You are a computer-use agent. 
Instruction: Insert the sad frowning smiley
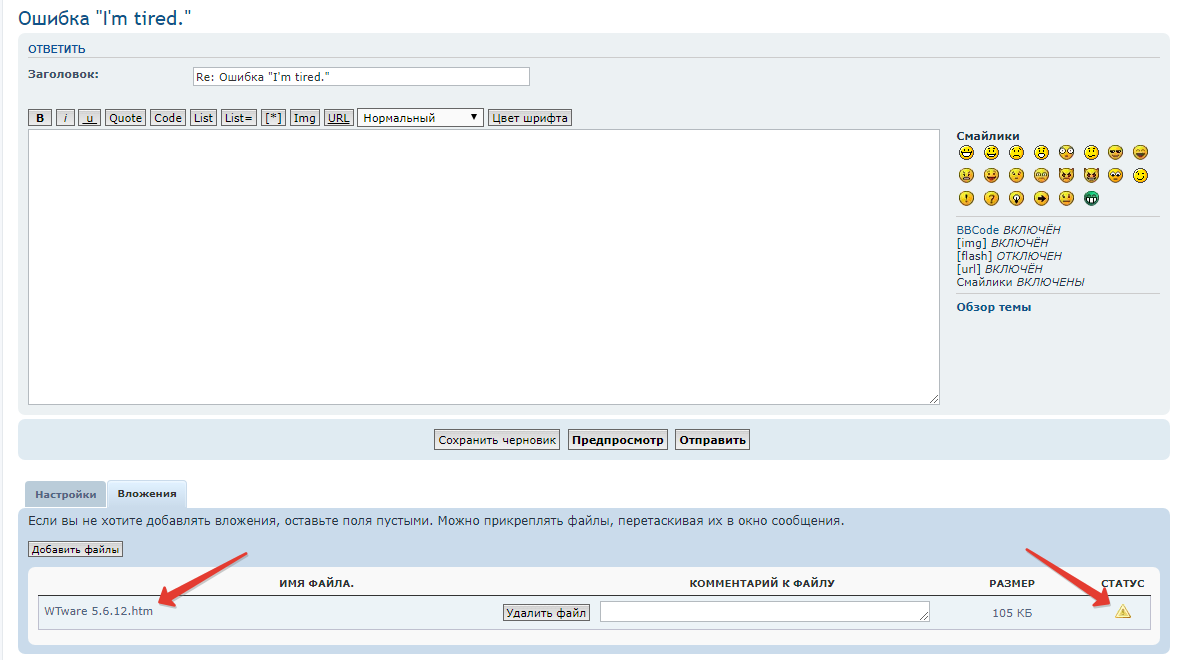tap(1016, 153)
